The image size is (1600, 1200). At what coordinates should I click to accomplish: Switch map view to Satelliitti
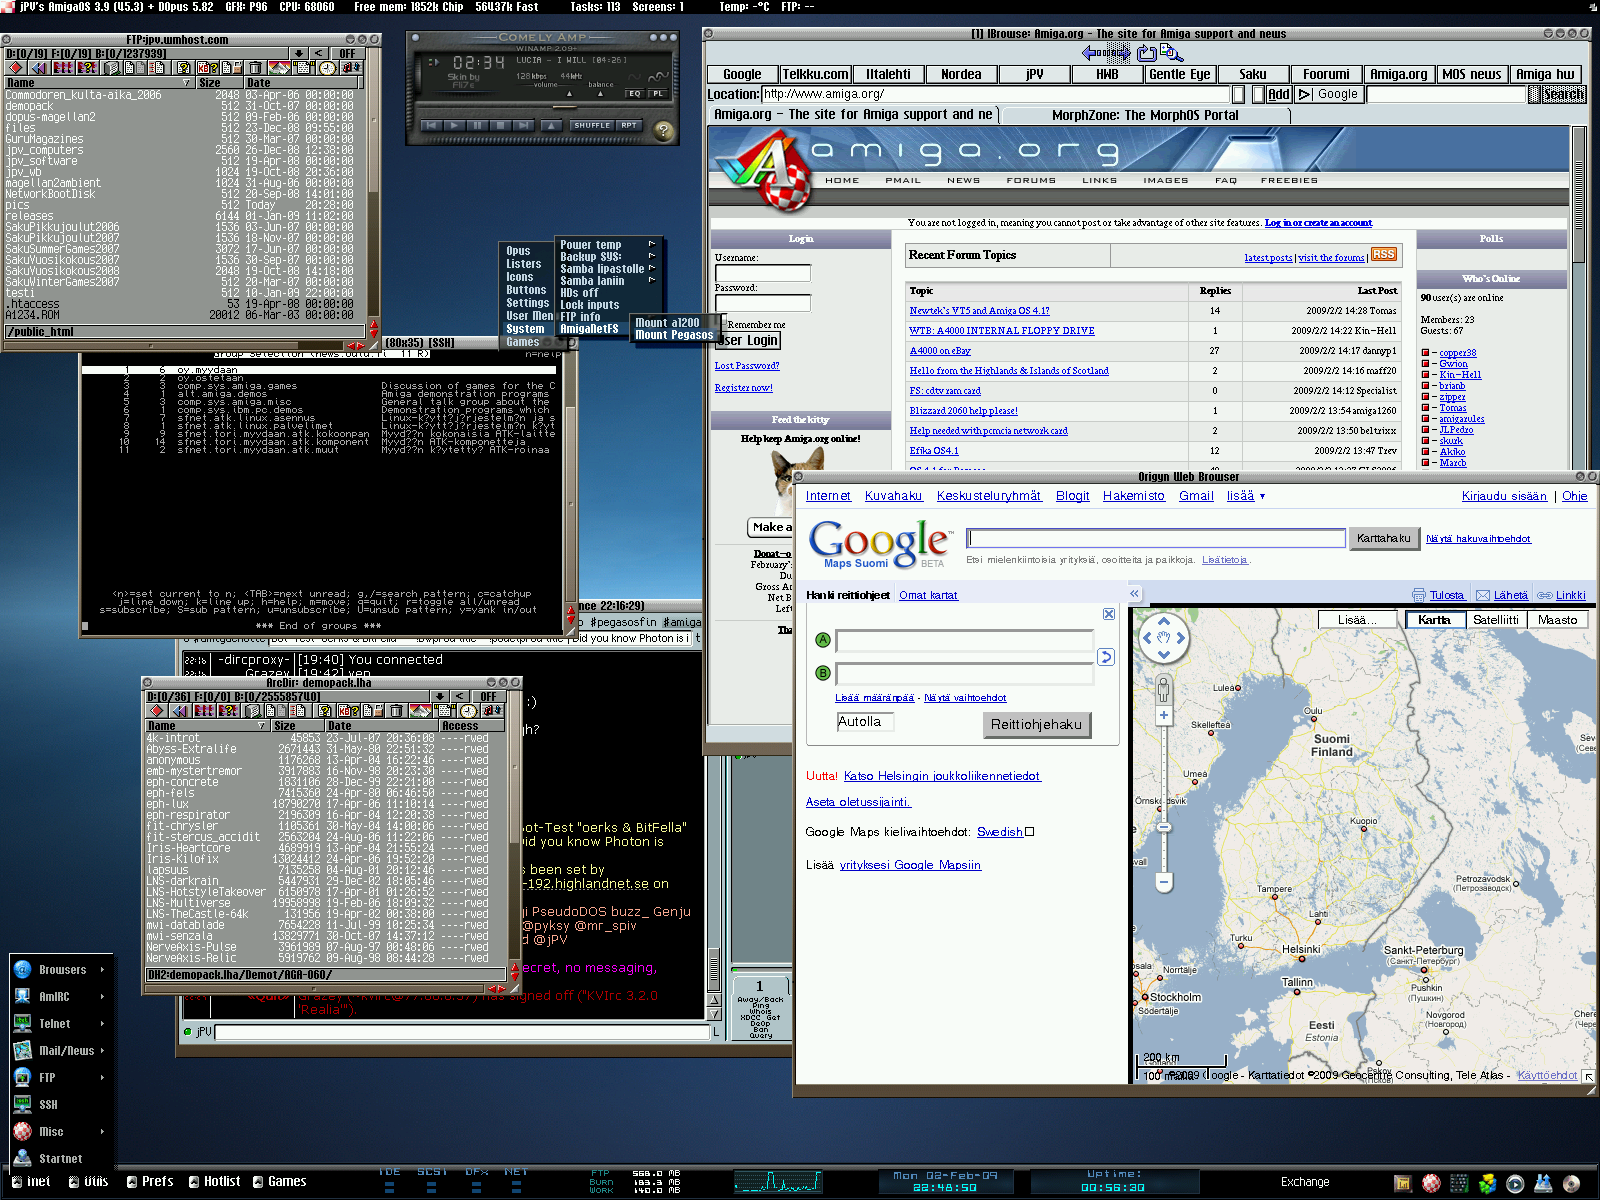pyautogui.click(x=1495, y=620)
